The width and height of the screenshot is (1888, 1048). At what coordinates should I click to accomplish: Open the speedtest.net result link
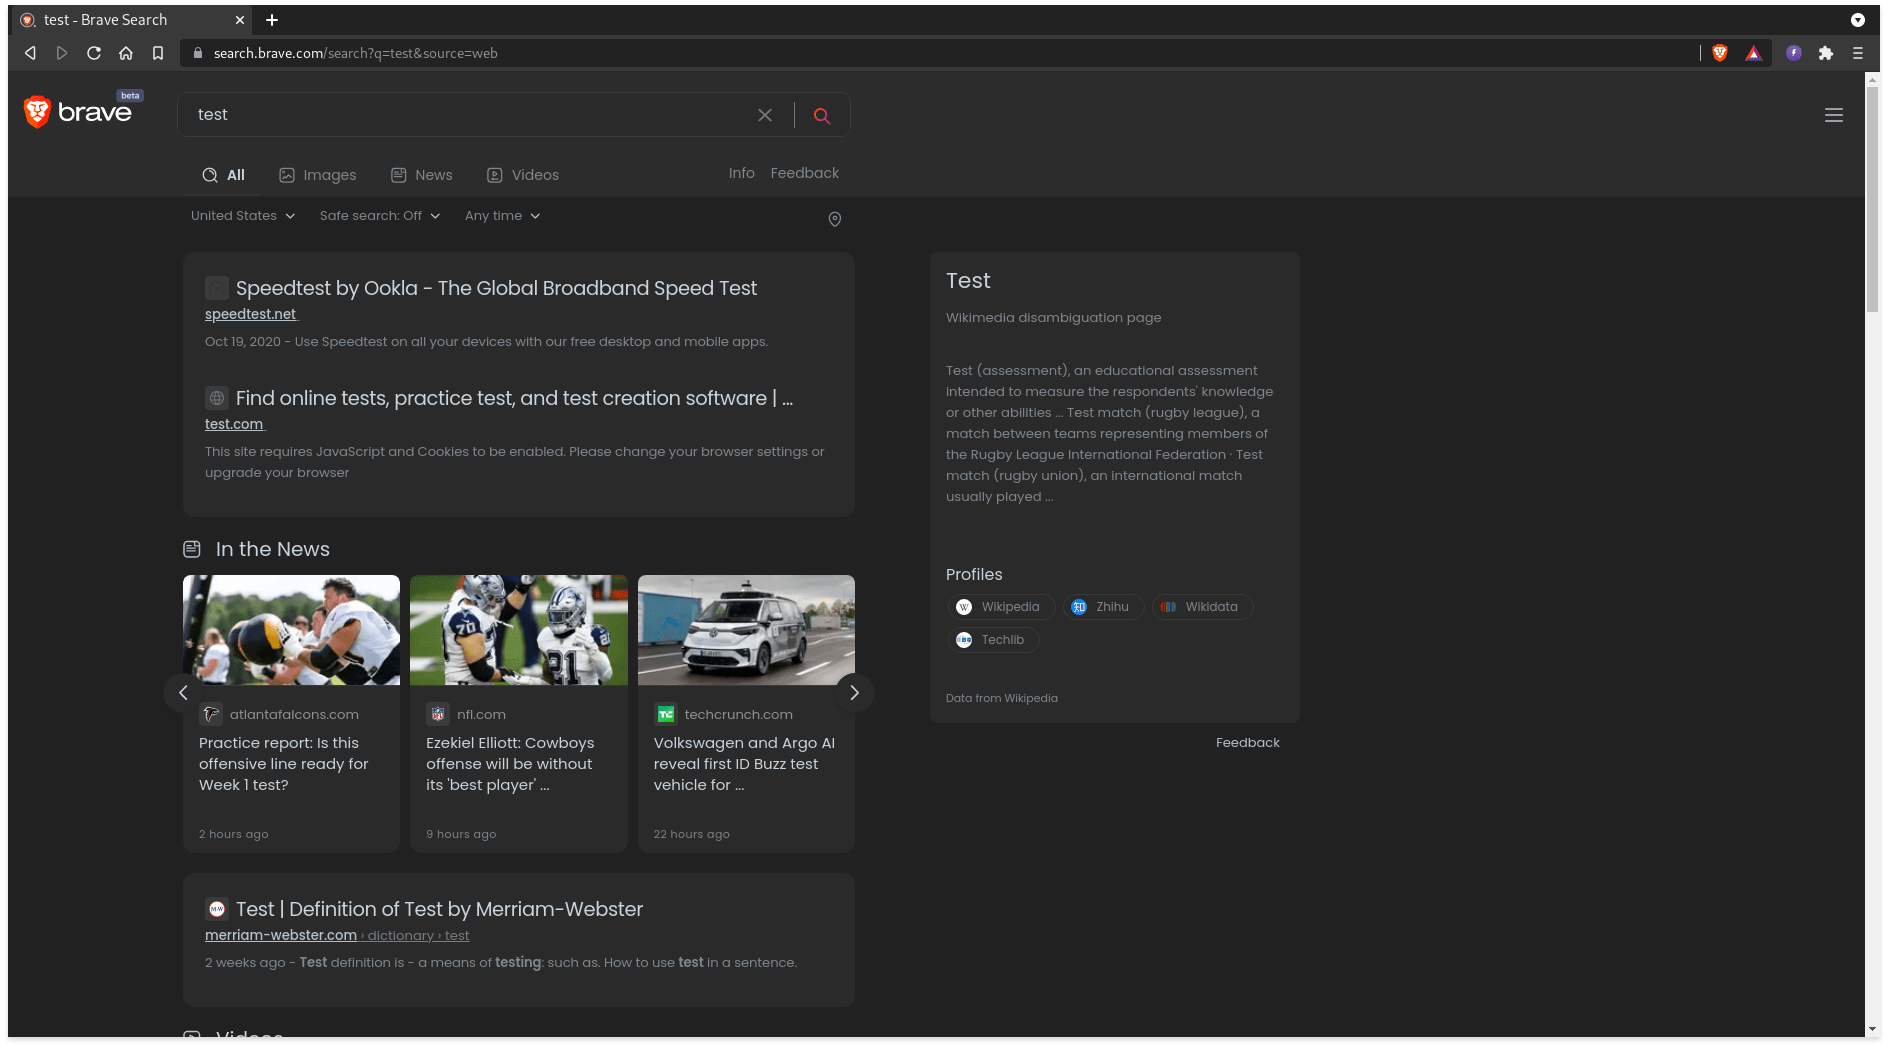pos(250,314)
